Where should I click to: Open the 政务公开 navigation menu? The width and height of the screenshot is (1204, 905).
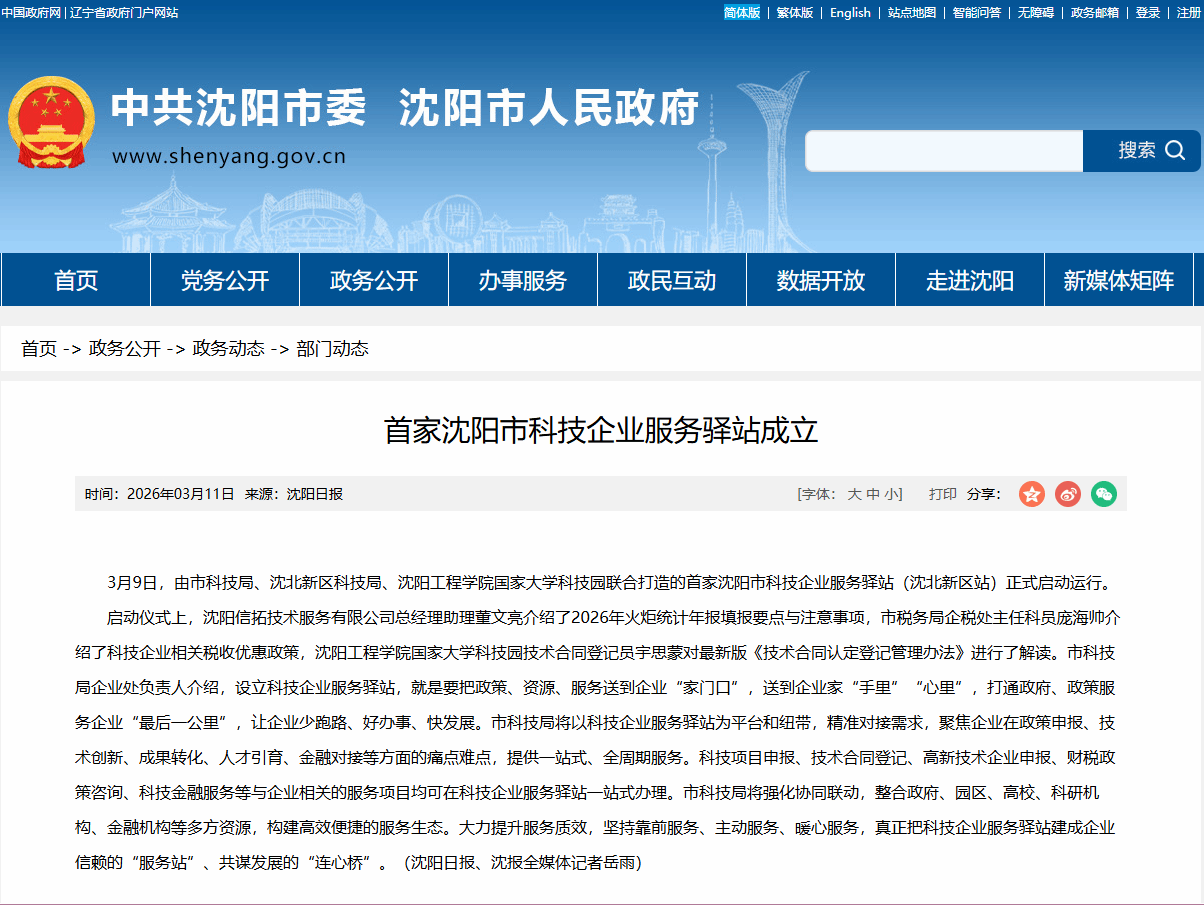(x=374, y=280)
